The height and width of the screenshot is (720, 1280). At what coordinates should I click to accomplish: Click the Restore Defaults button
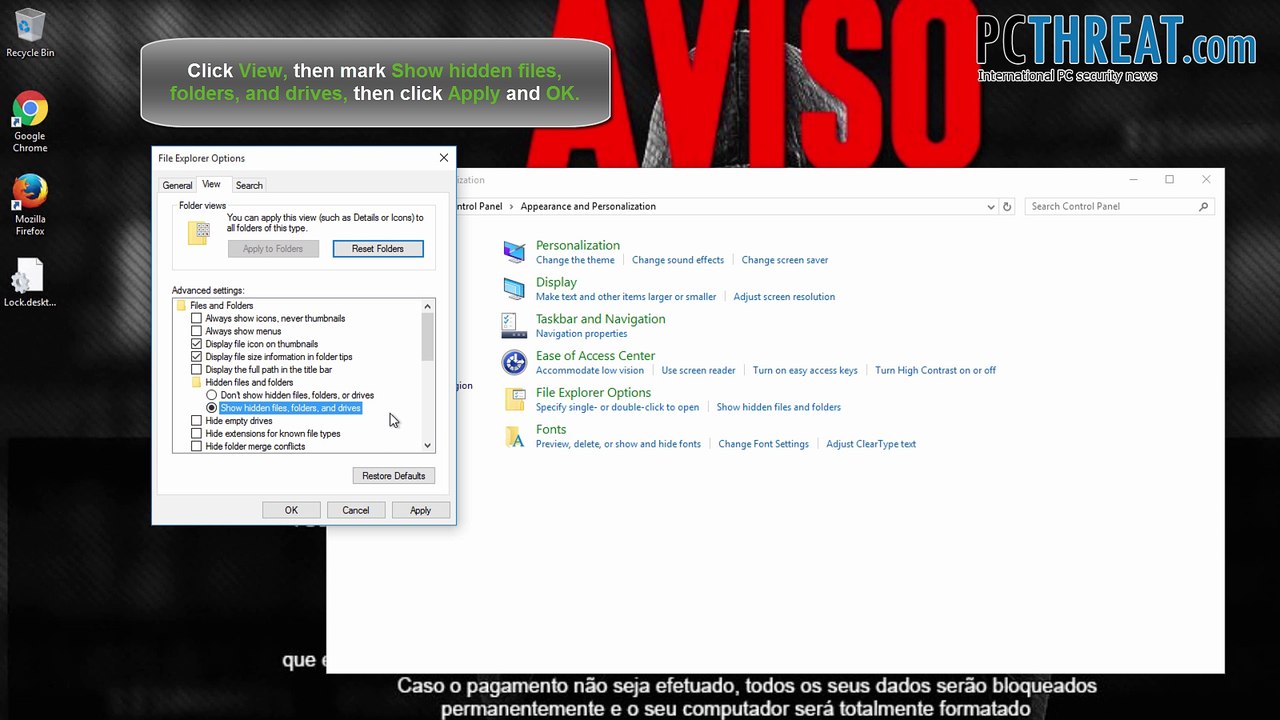click(394, 476)
